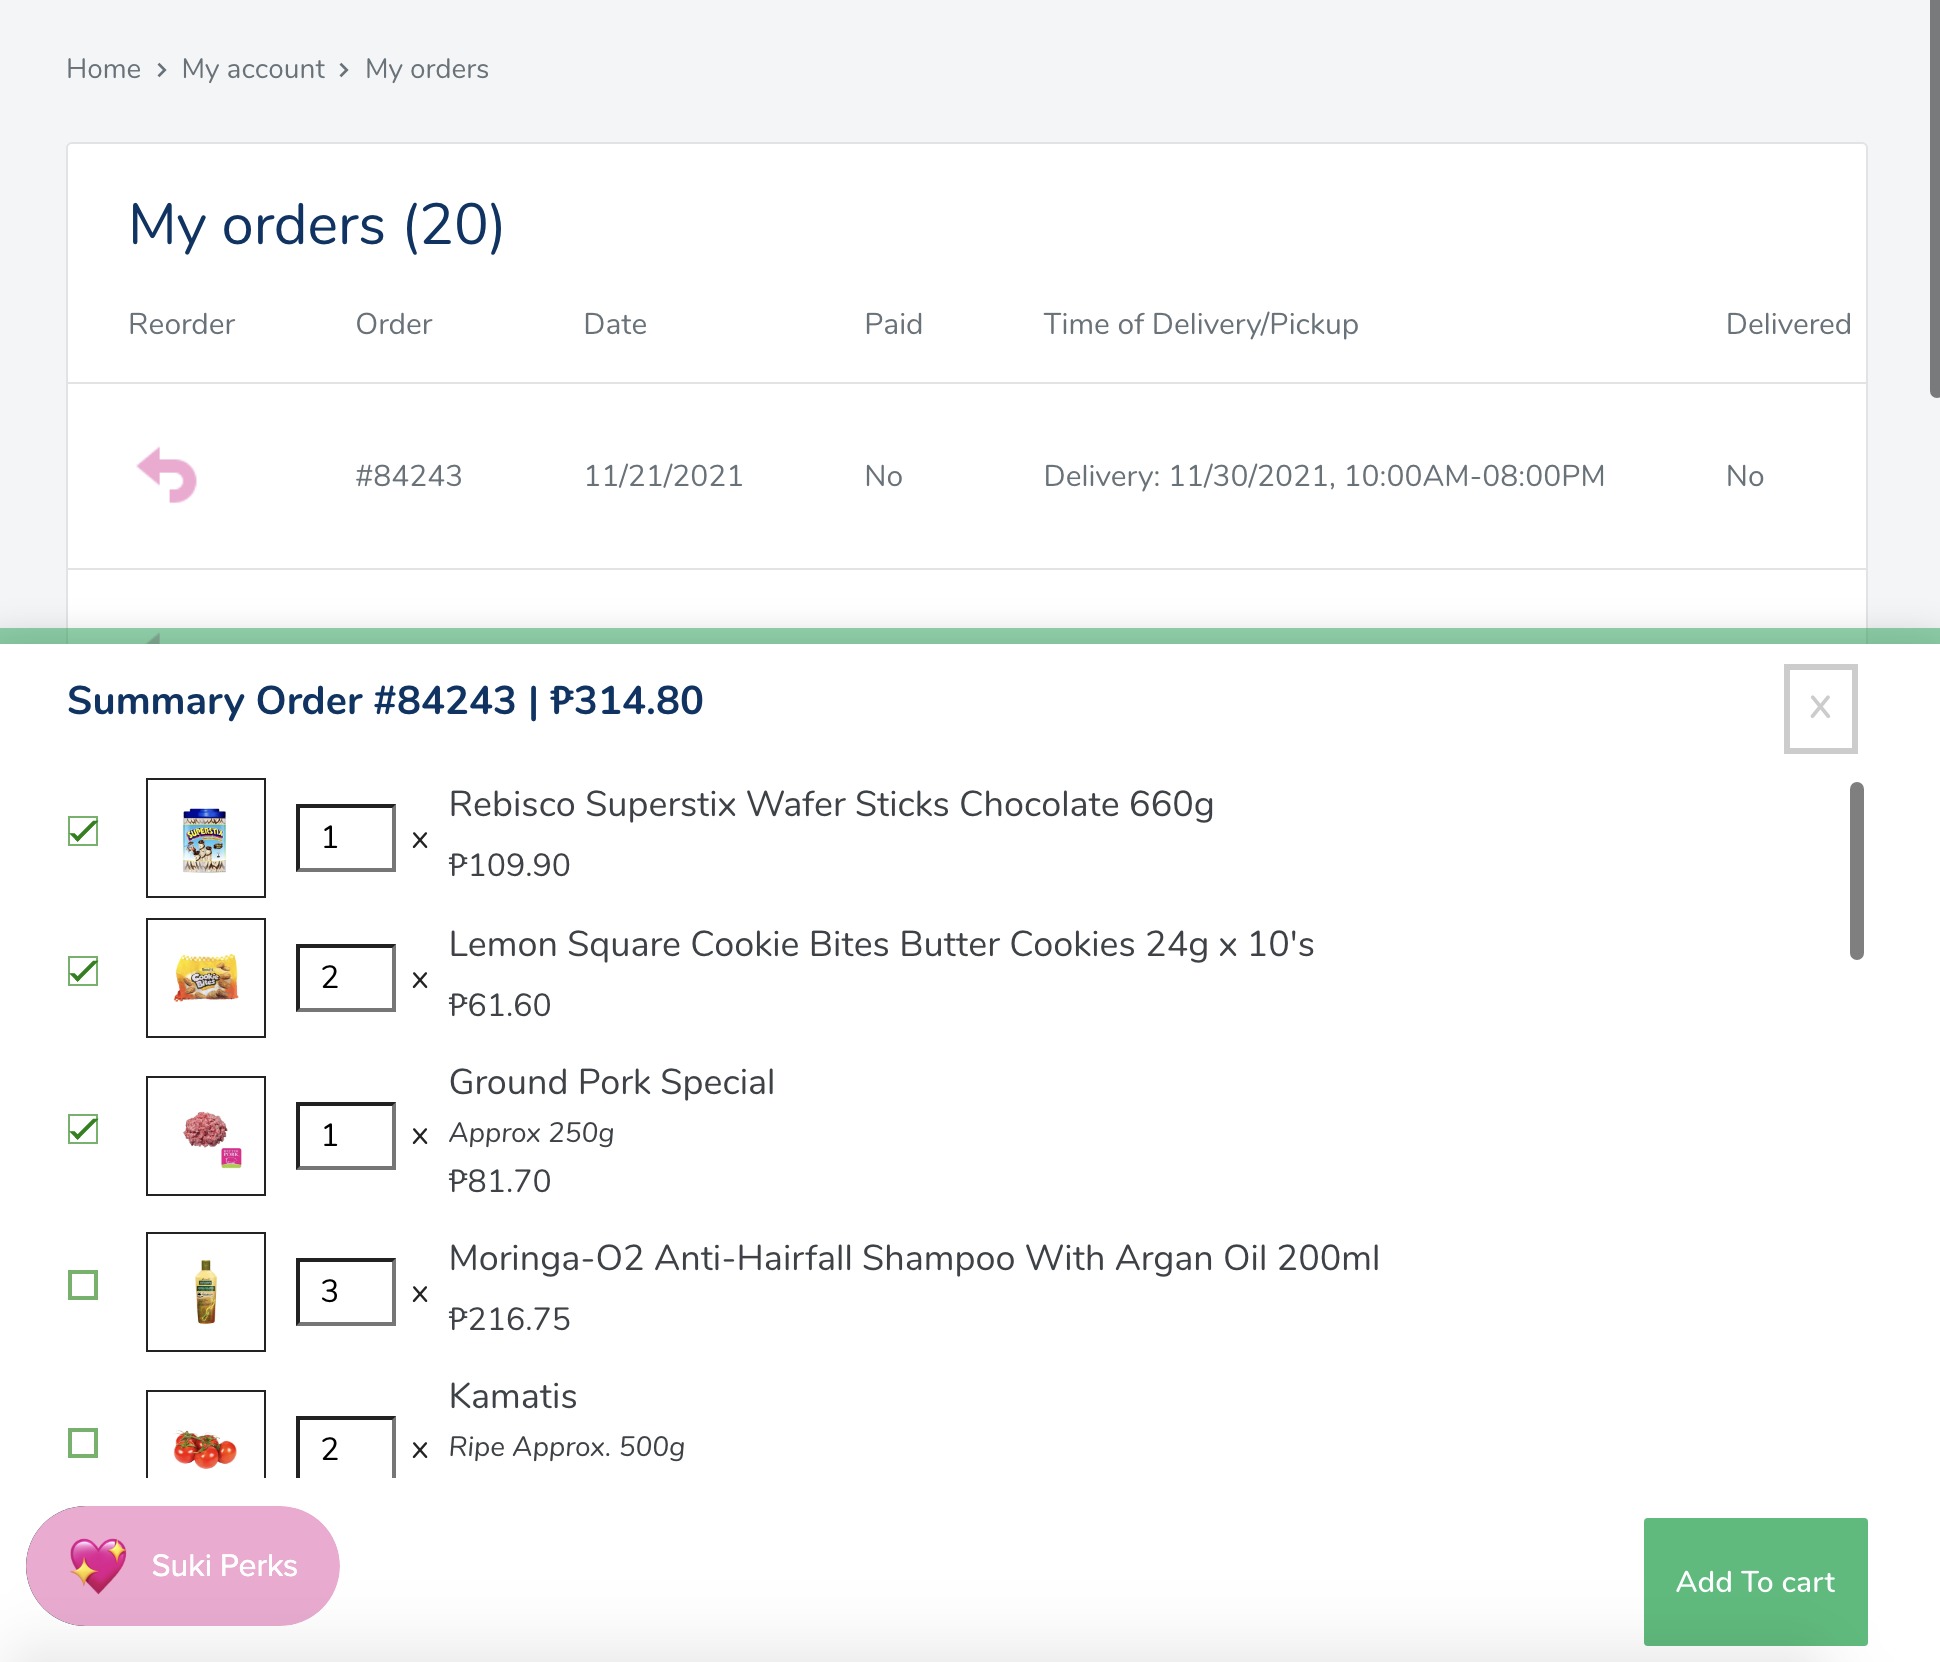This screenshot has width=1940, height=1662.
Task: Click the Reorder column header
Action: pos(181,324)
